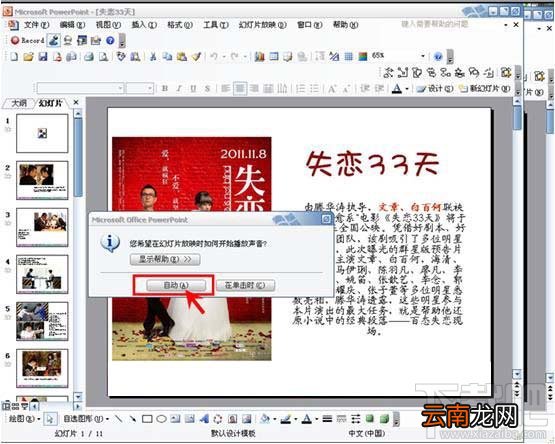Expand the Font Color dropdown arrow in formatting toolbar
The height and width of the screenshot is (444, 555).
point(407,89)
